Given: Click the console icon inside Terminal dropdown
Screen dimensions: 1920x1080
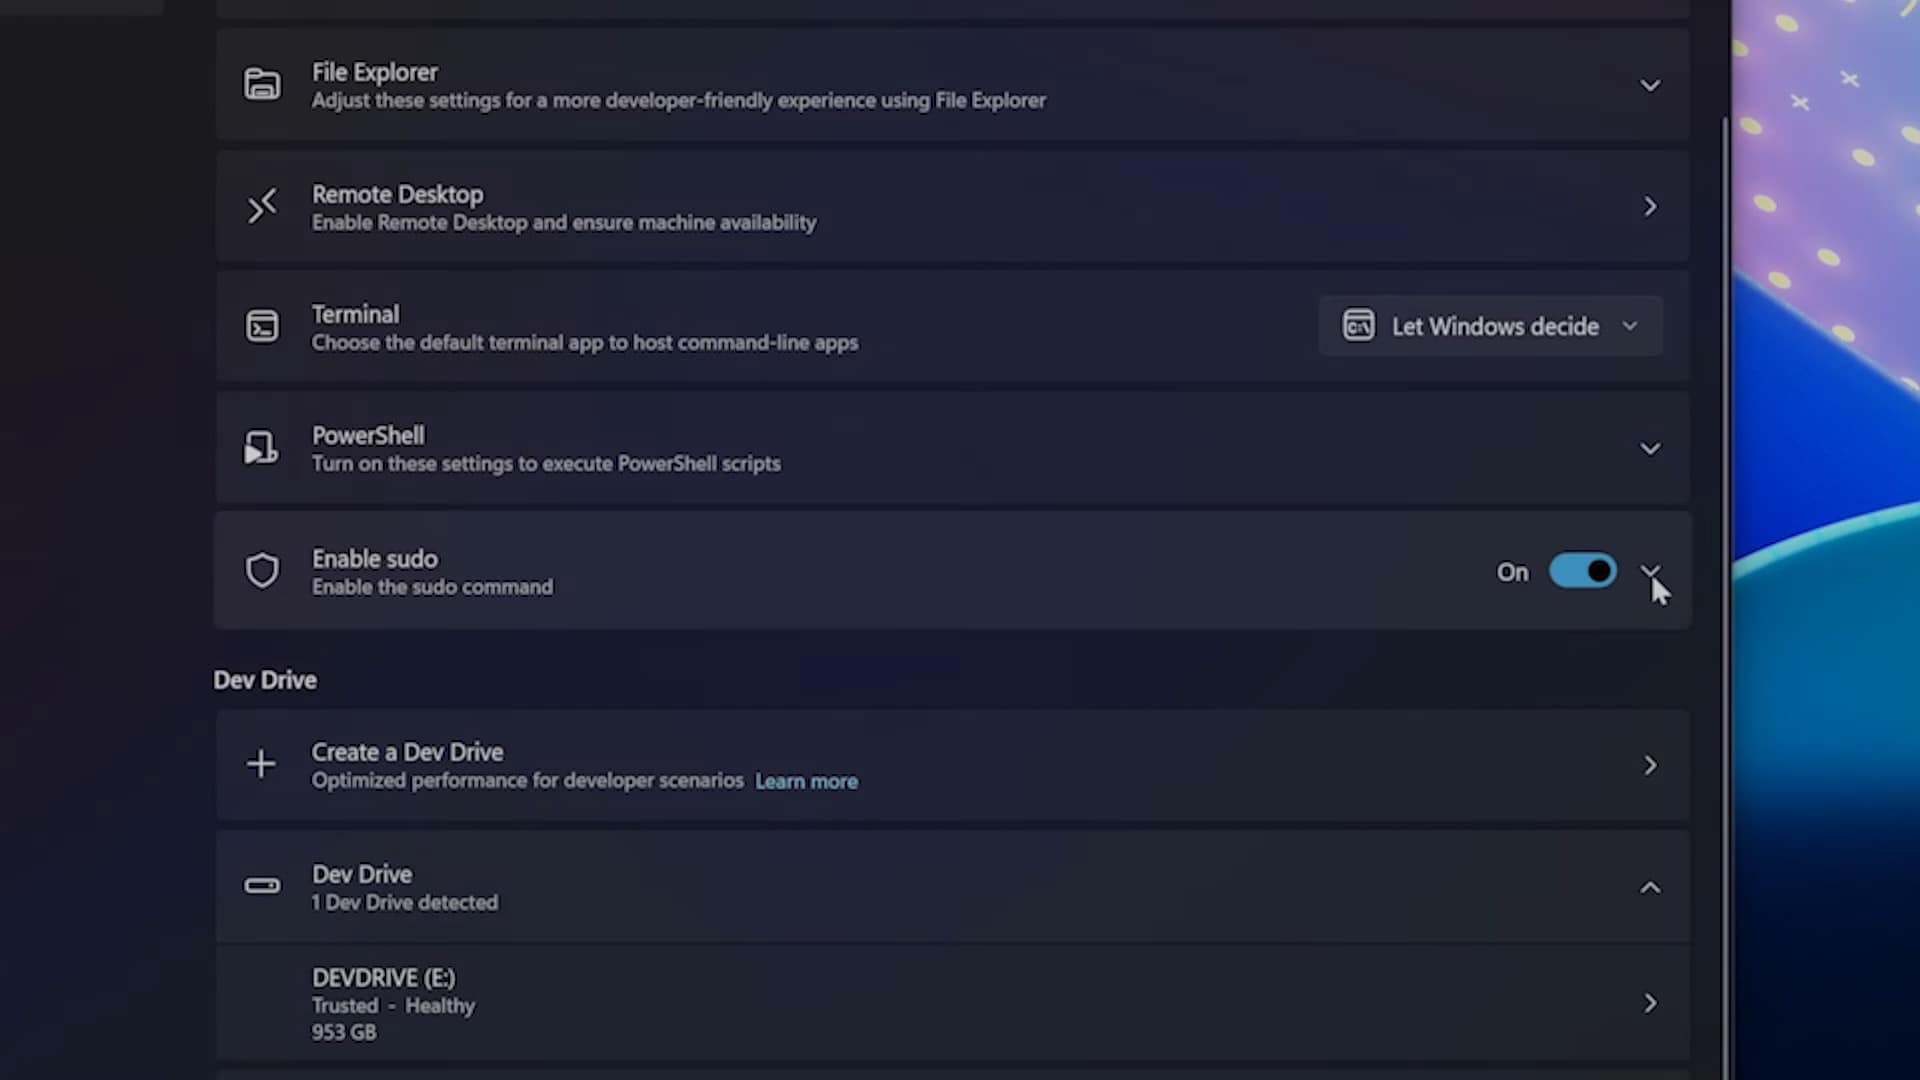Looking at the screenshot, I should point(1358,326).
